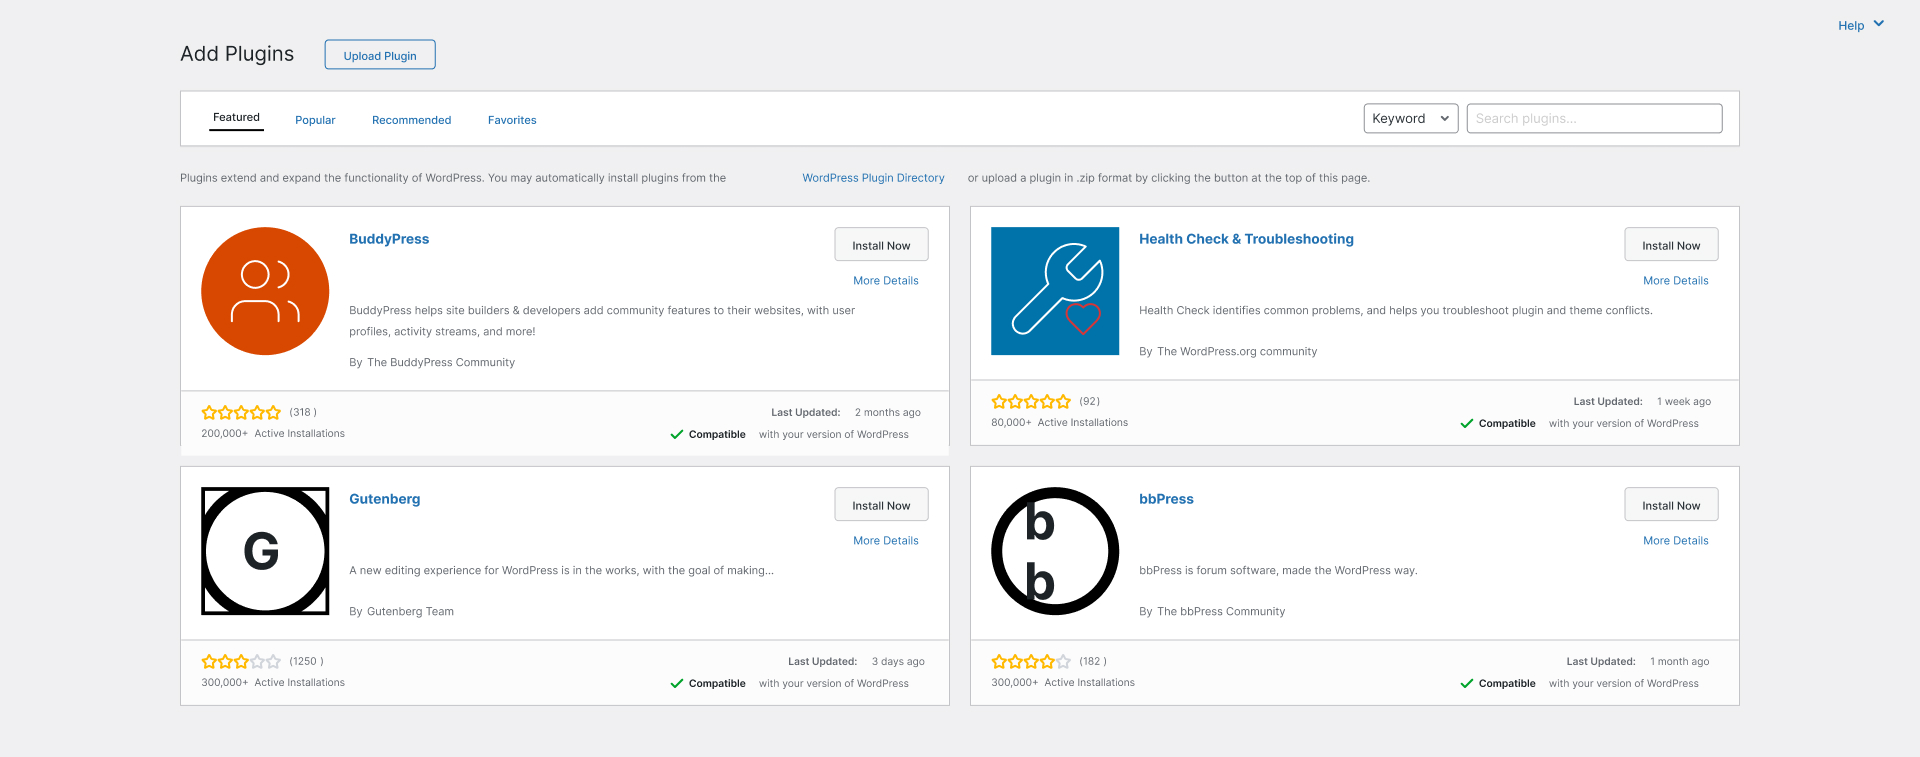
Task: Click the Health Check wrench icon
Action: 1054,291
